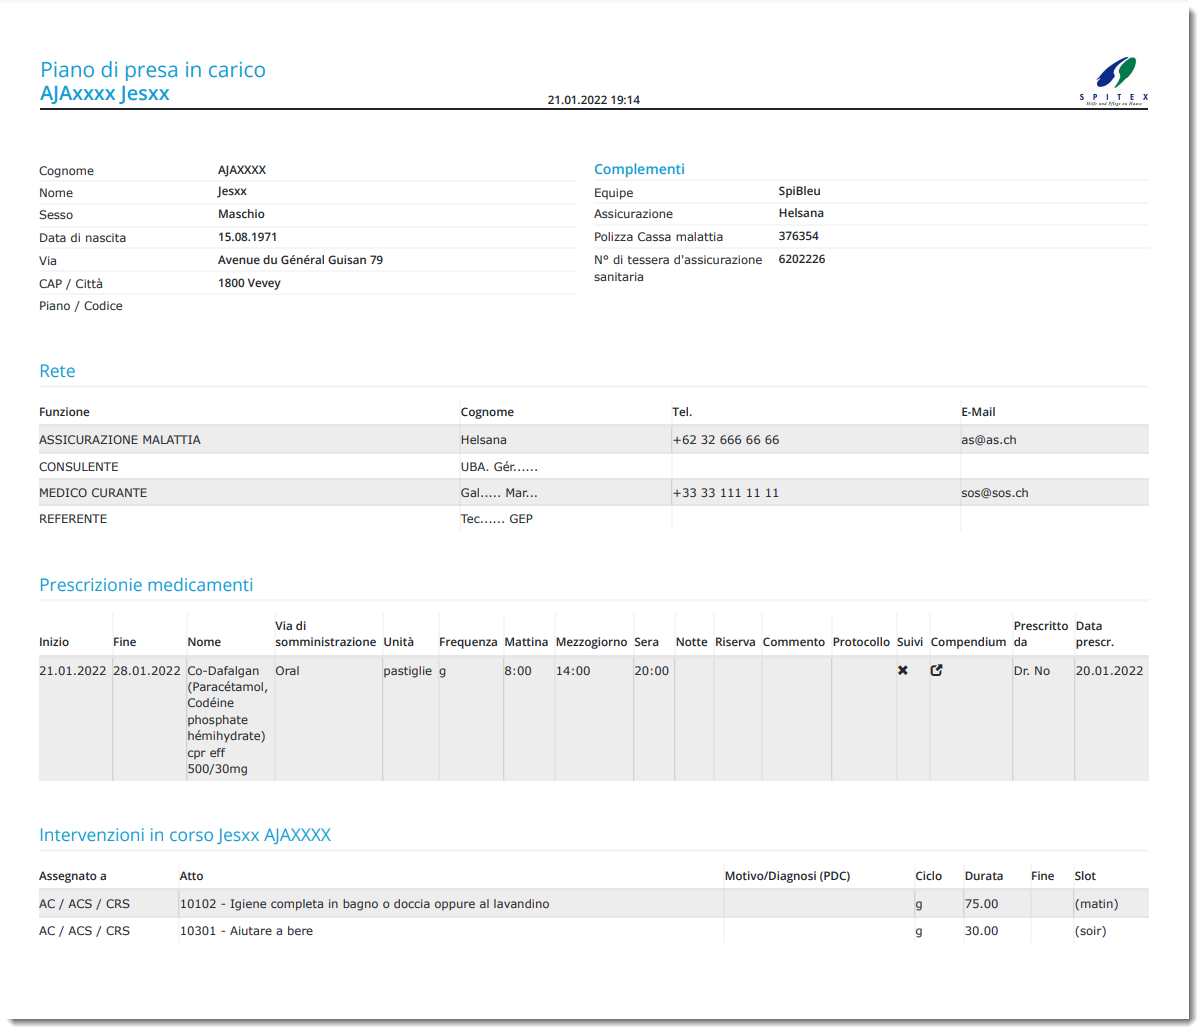Click the Motivo/Diagnosi (PDC) column header

[786, 876]
